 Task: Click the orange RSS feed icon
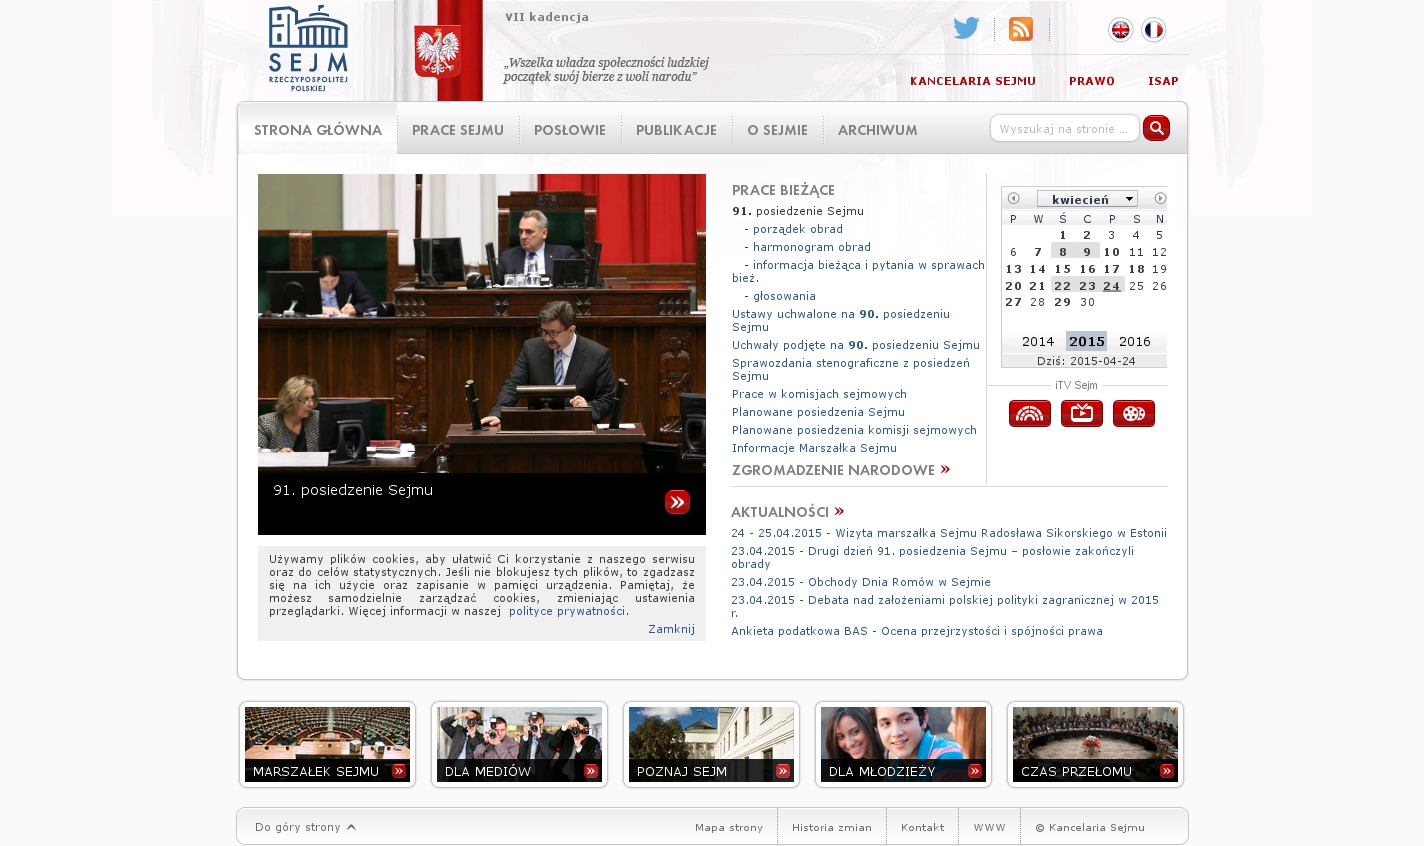(1020, 29)
